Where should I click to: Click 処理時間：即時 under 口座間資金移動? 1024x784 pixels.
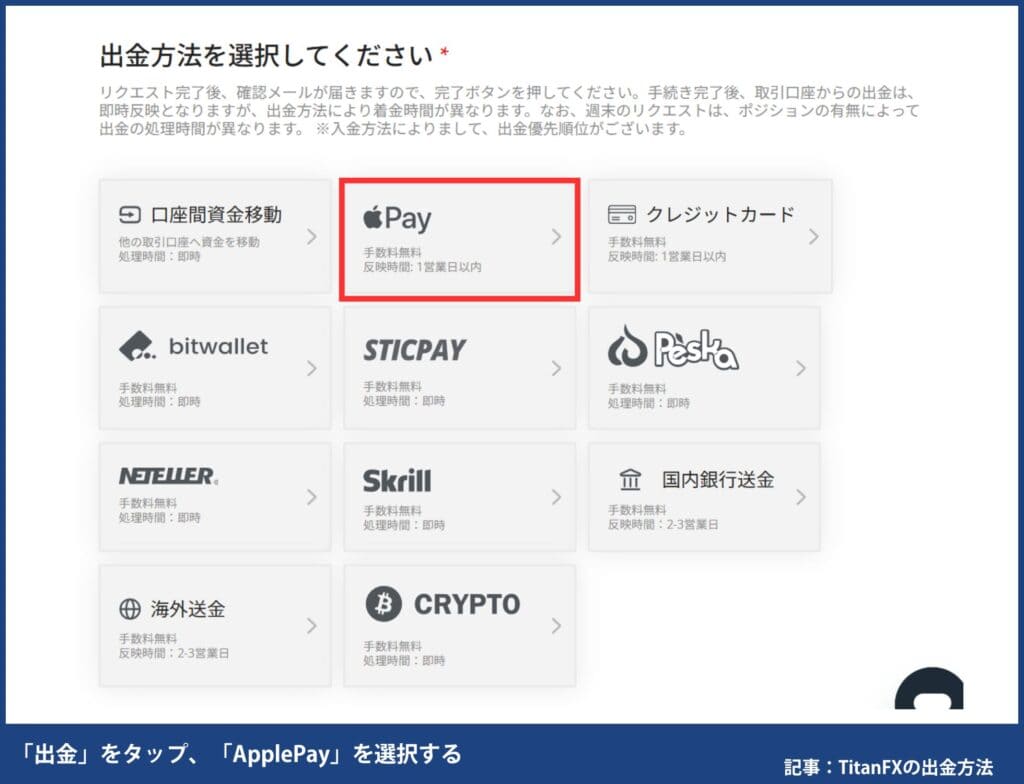click(x=159, y=256)
